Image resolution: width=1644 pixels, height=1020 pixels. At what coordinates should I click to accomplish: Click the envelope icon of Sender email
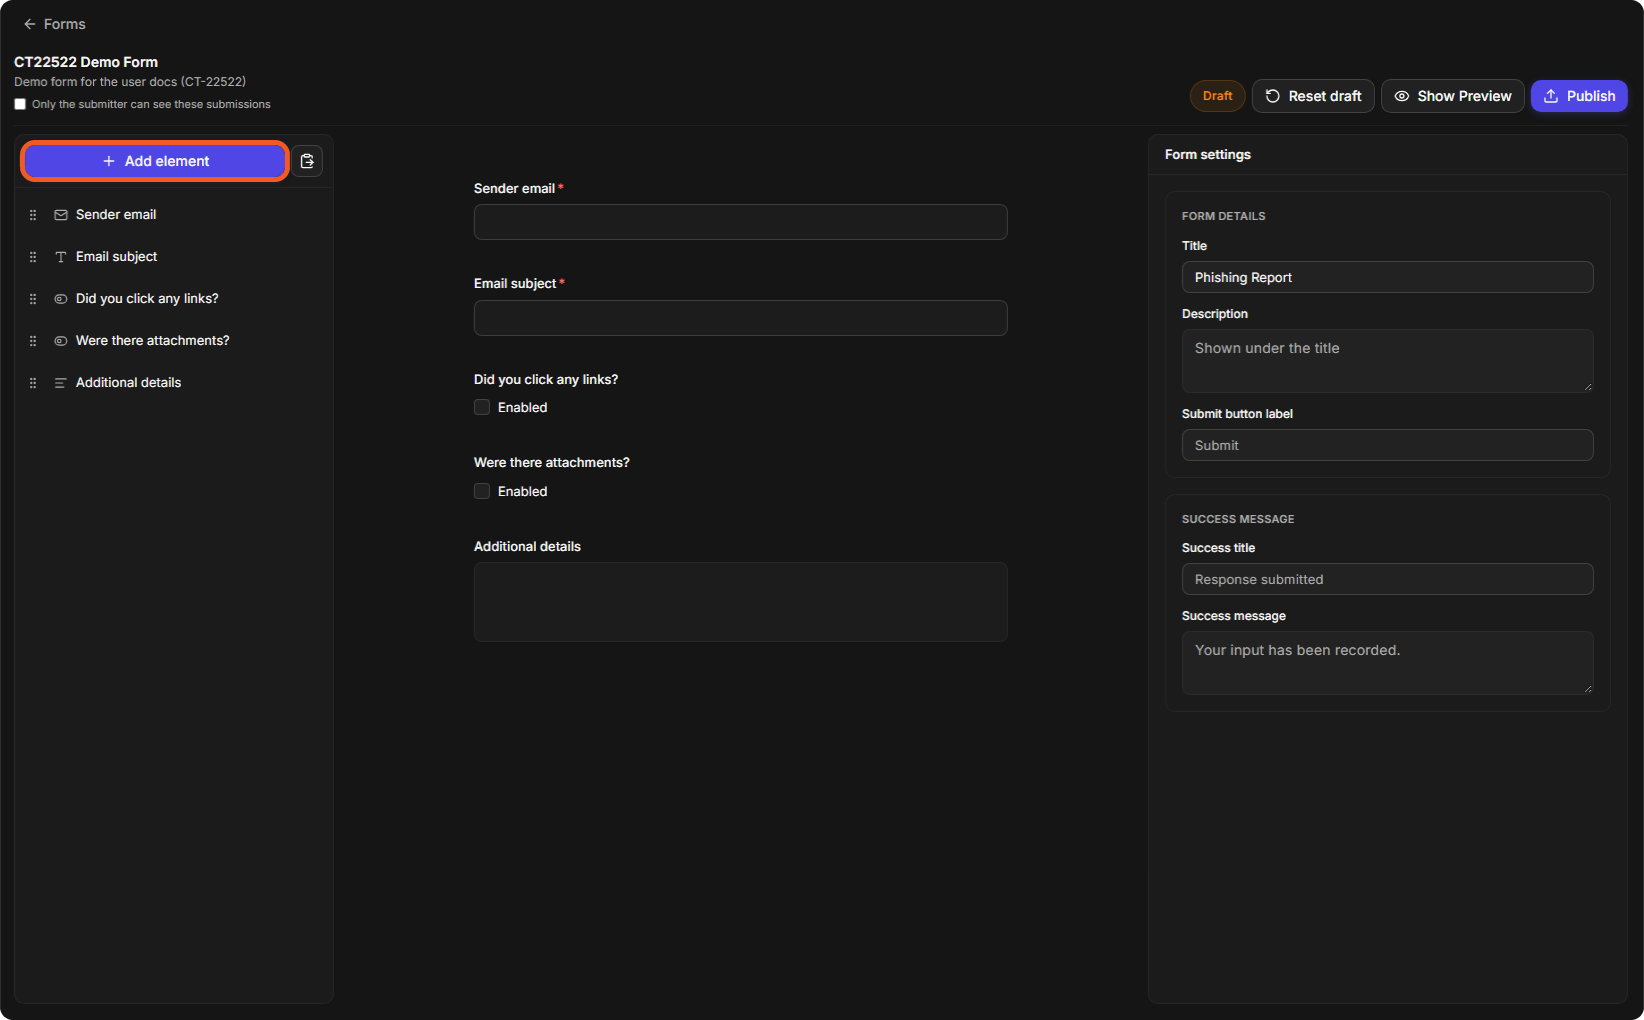tap(61, 215)
